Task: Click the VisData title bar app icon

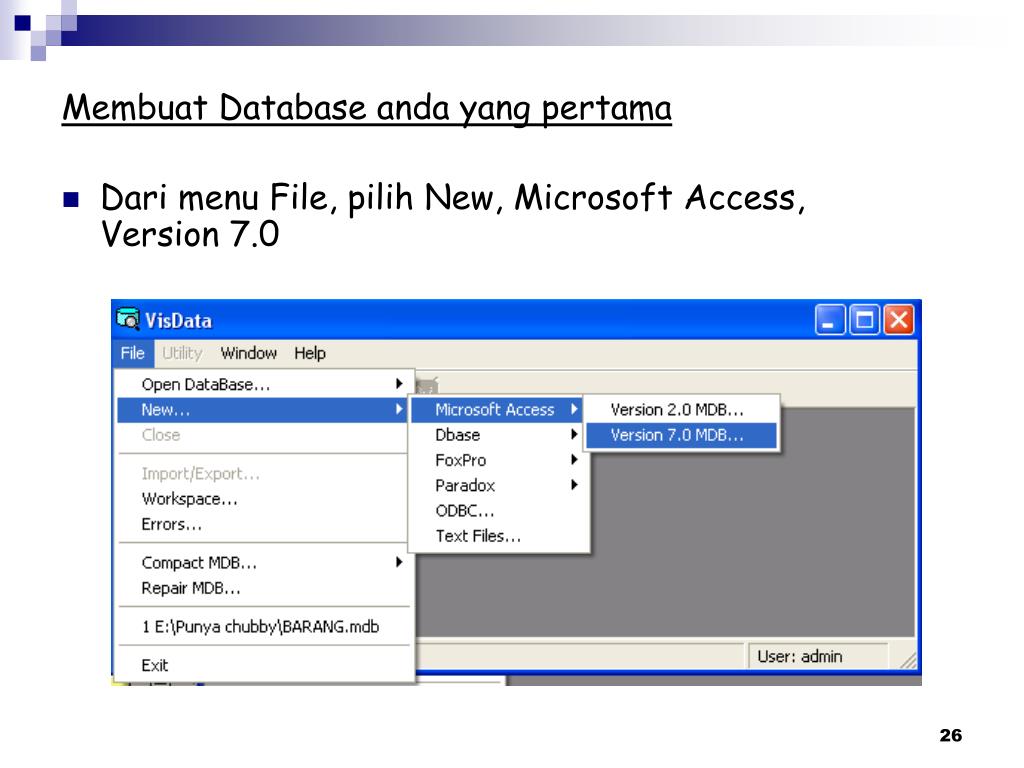Action: (128, 319)
